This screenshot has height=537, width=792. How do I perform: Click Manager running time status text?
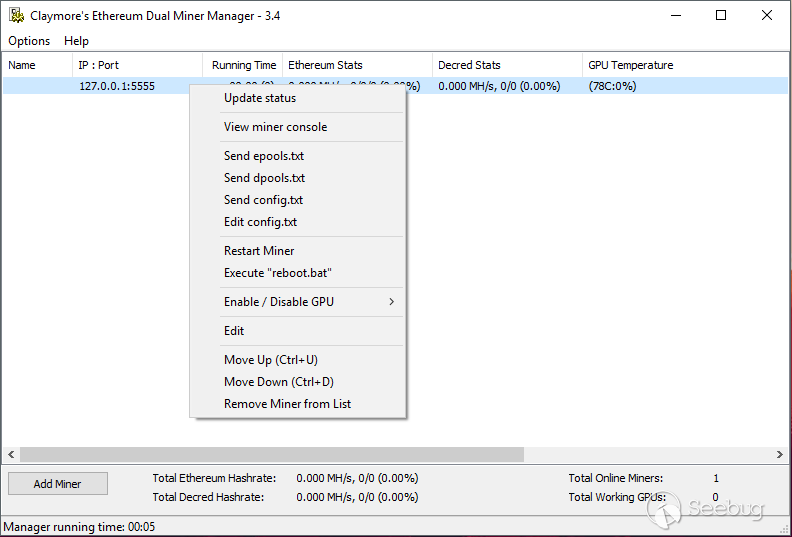tap(79, 527)
